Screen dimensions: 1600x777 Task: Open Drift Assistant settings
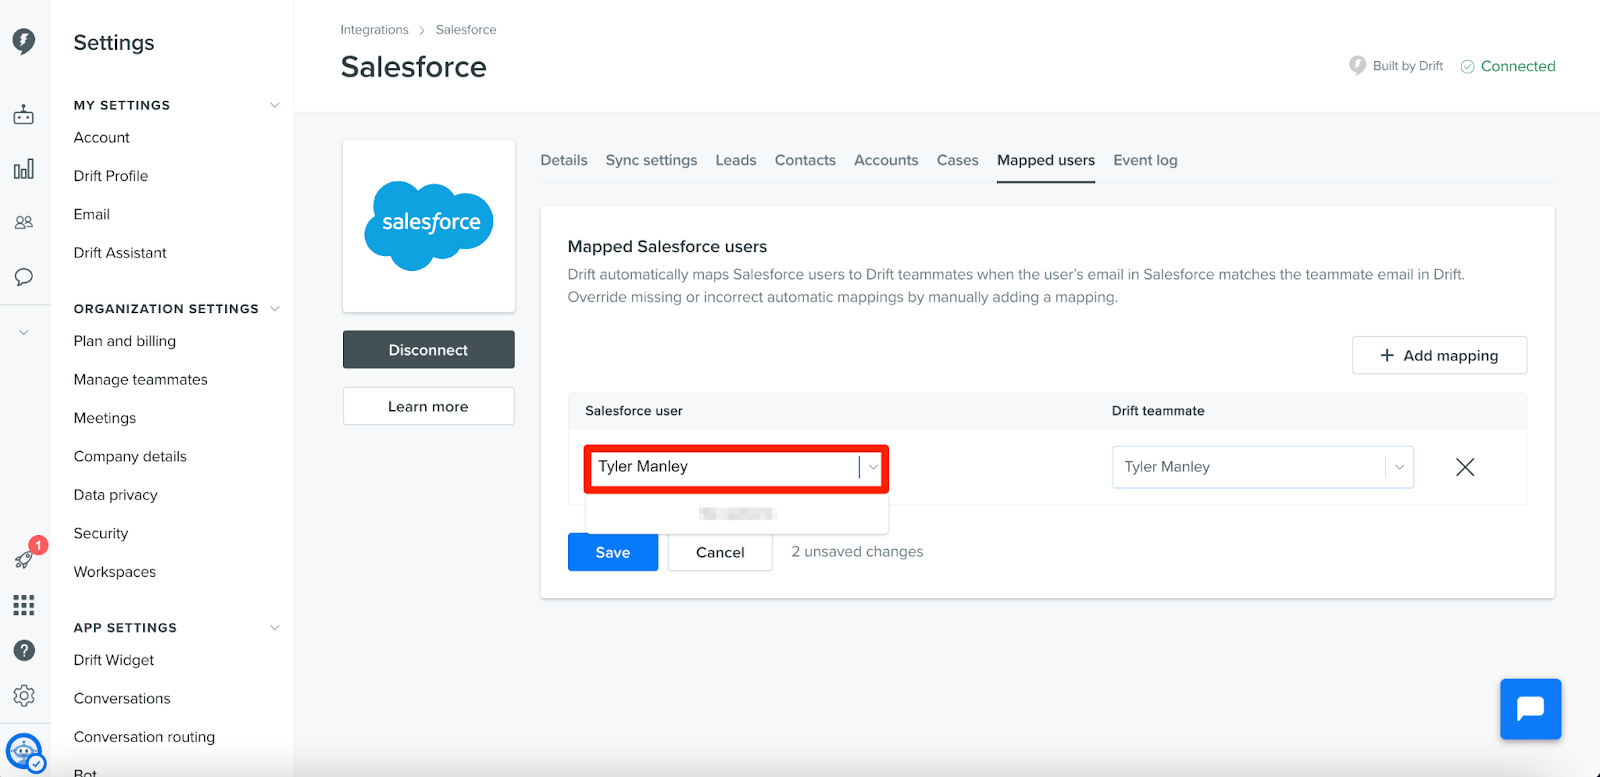point(120,253)
